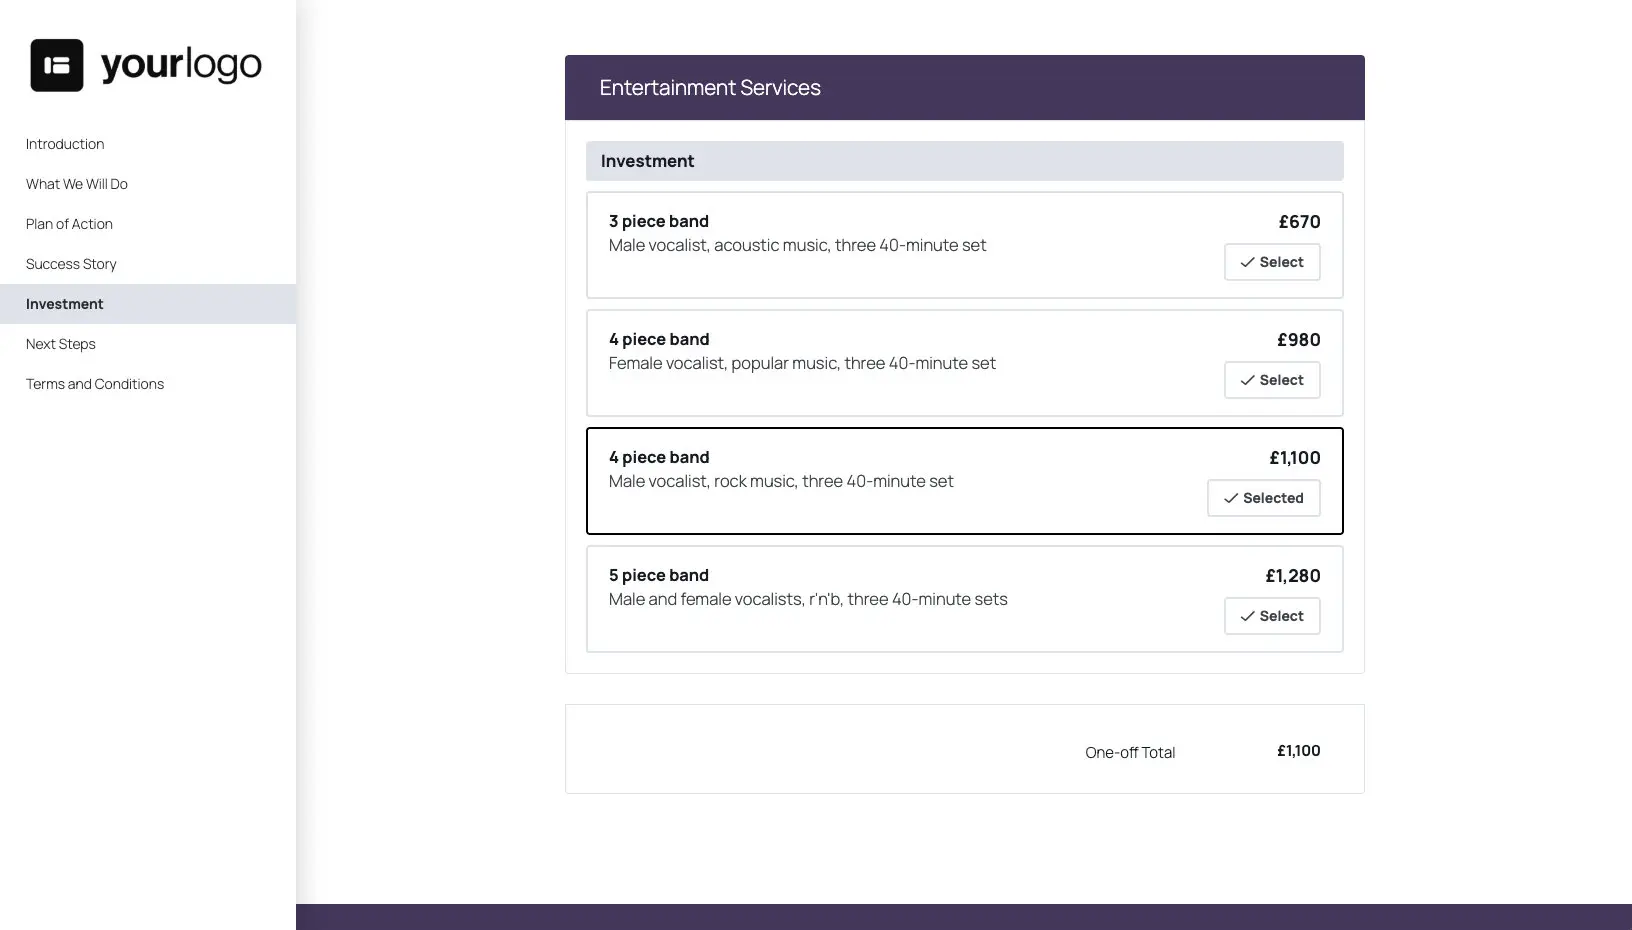Click the checkmark inside 4 piece band Select button
The height and width of the screenshot is (930, 1632).
tap(1246, 380)
